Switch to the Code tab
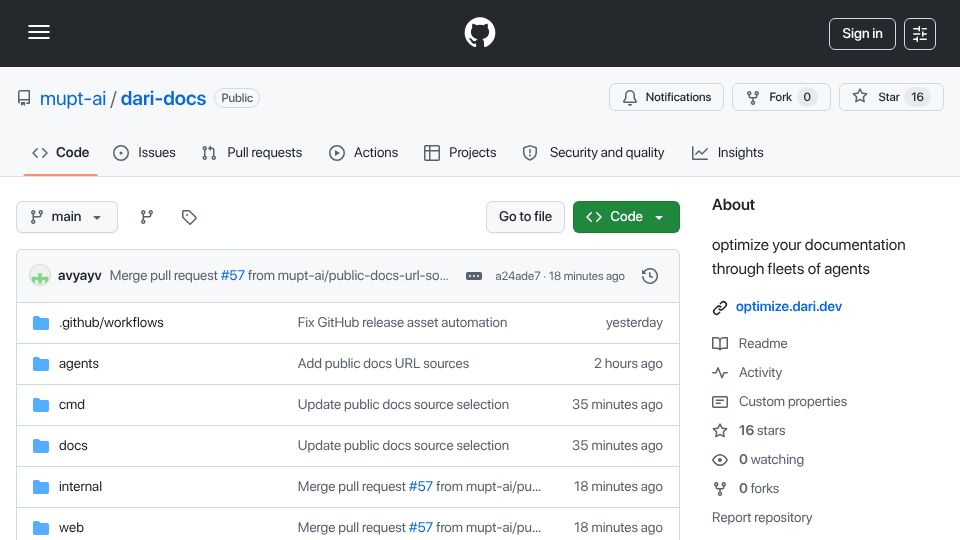Image resolution: width=960 pixels, height=540 pixels. (x=61, y=152)
